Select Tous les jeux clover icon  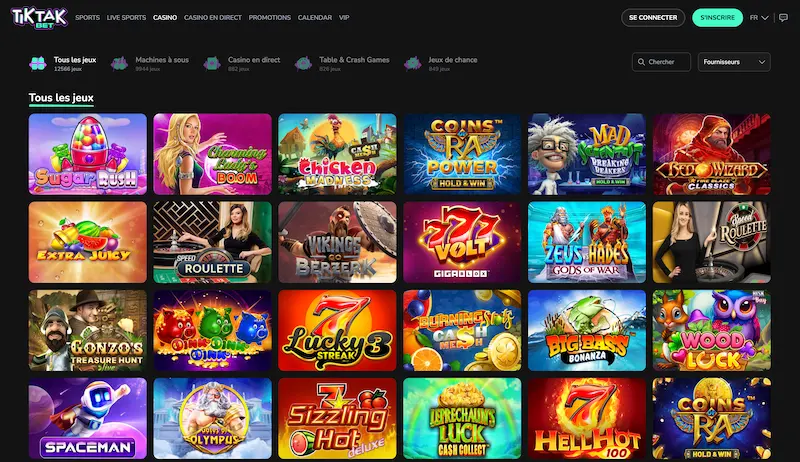click(38, 63)
